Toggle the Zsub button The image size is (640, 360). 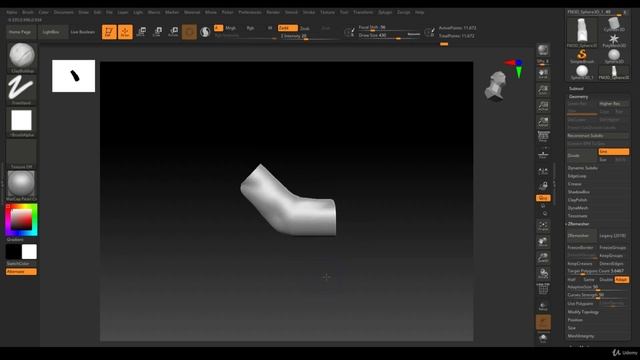pos(304,29)
